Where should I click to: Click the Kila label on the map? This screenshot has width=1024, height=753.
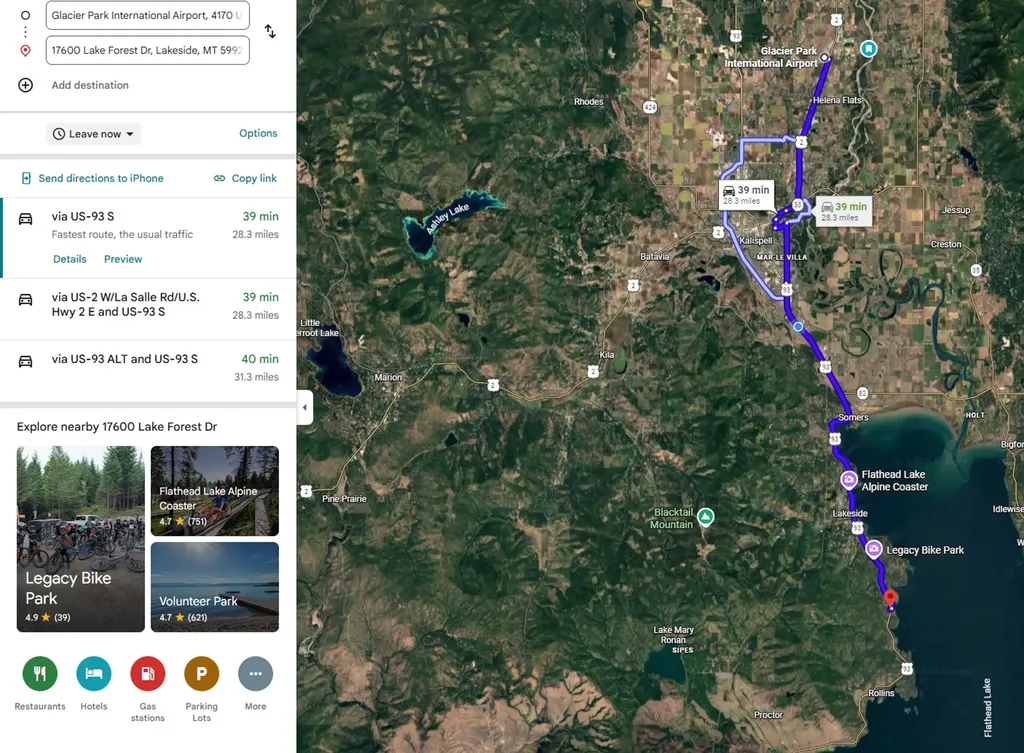pos(607,355)
